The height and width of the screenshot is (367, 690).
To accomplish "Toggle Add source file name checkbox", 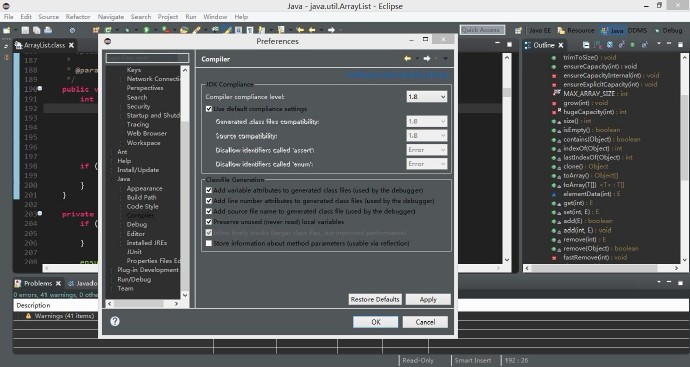I will (x=209, y=211).
